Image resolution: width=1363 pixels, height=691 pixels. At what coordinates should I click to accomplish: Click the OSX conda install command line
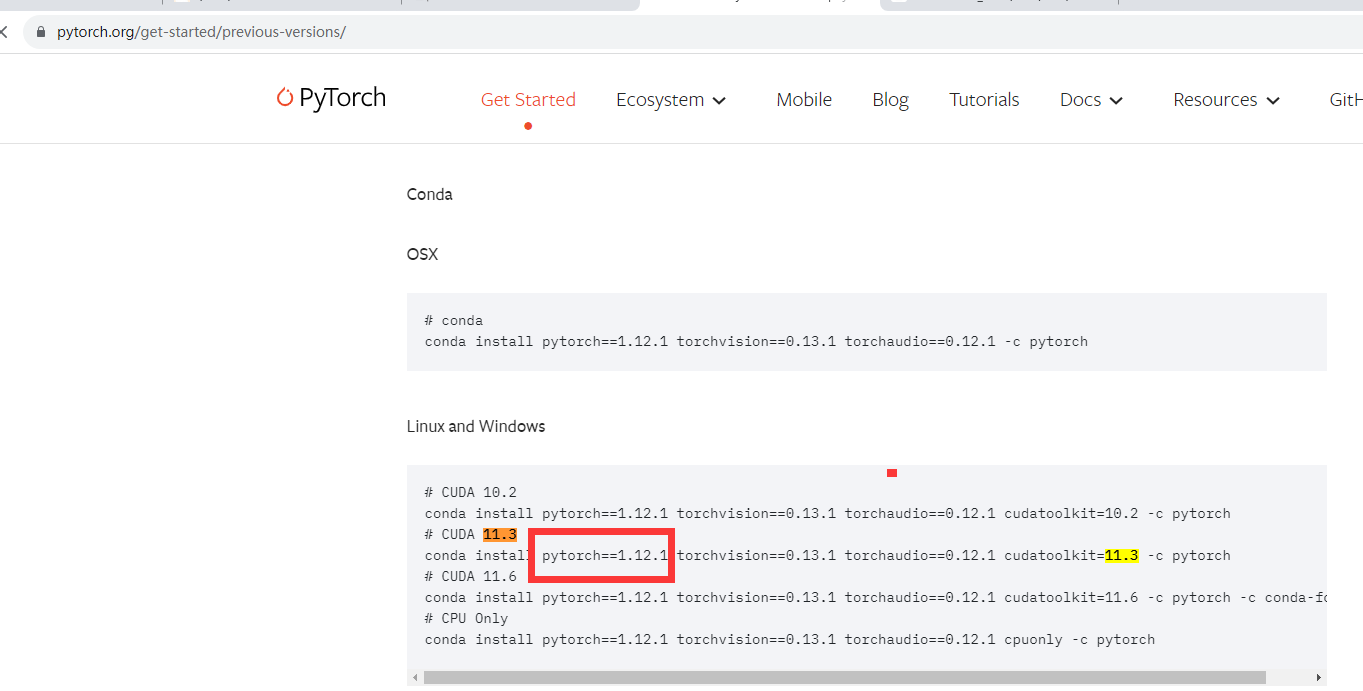click(x=756, y=342)
